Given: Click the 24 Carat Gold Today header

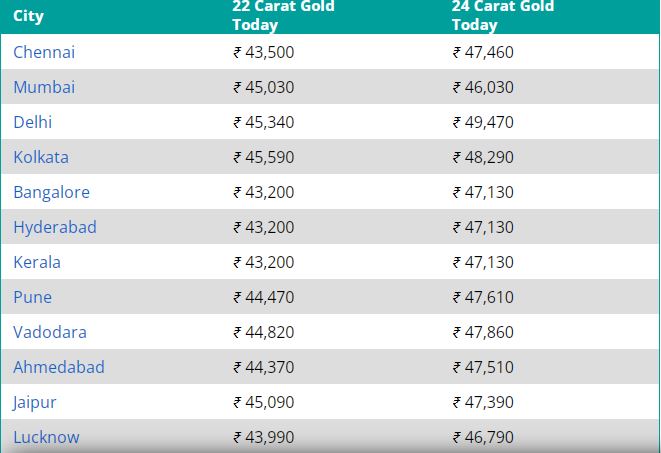Looking at the screenshot, I should (x=503, y=16).
